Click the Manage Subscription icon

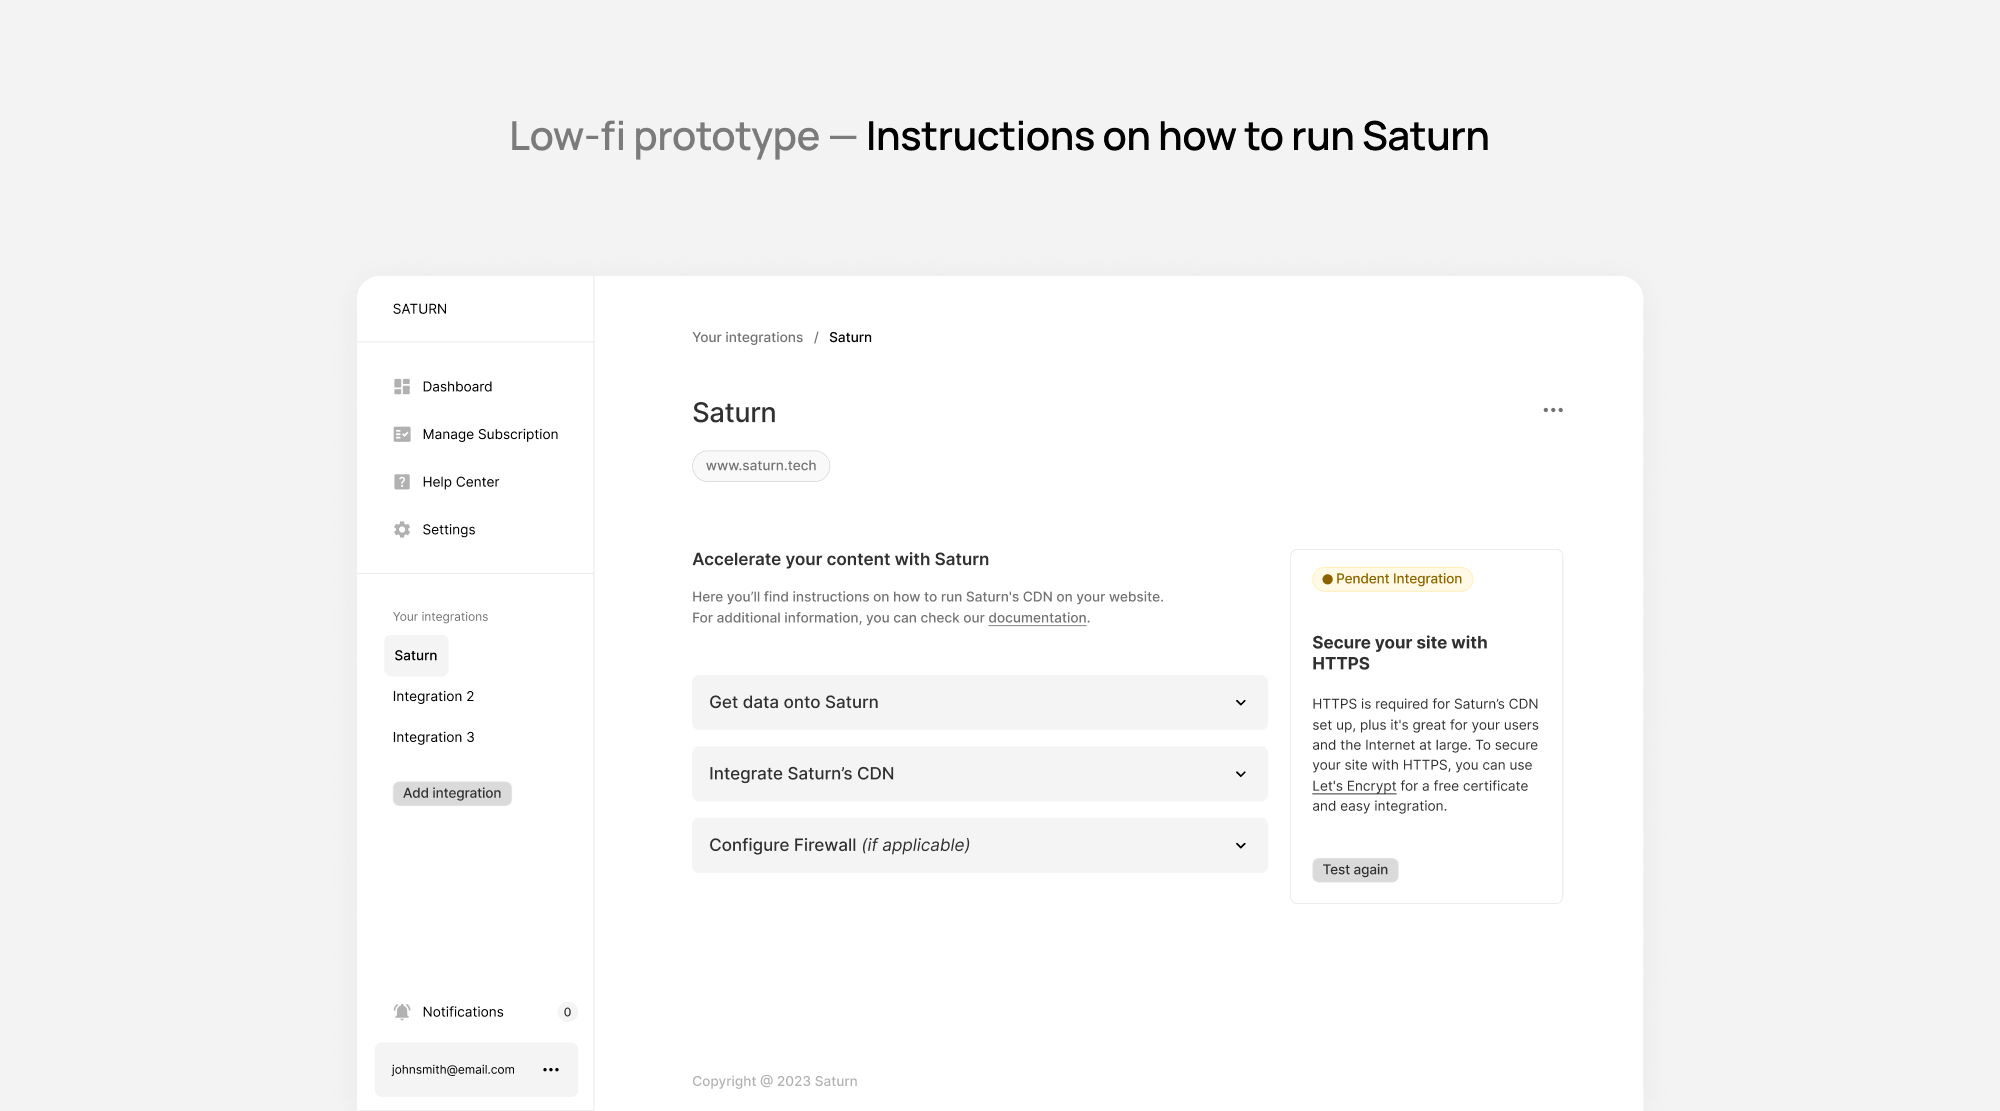coord(402,434)
